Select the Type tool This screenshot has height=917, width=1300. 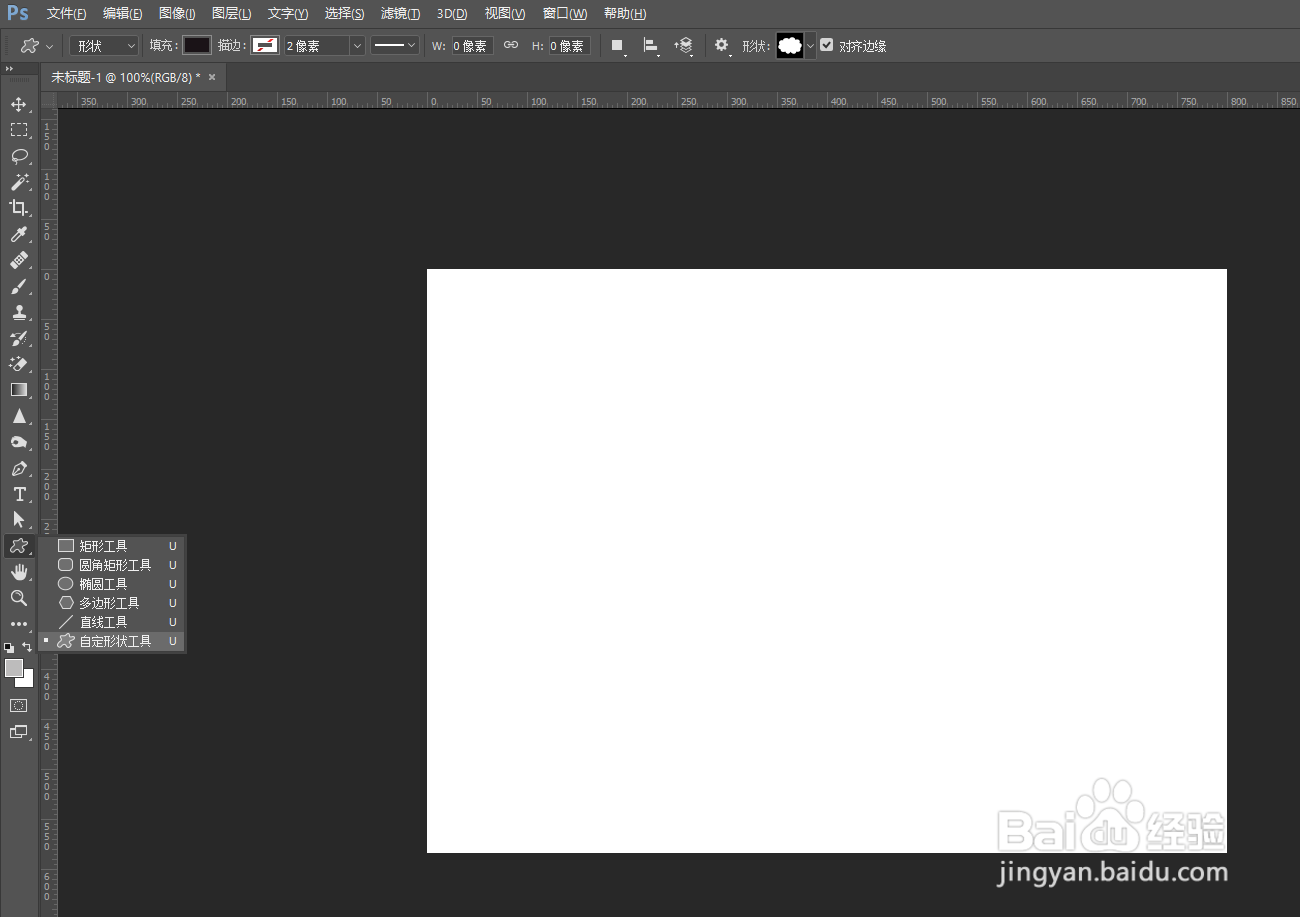[x=19, y=494]
